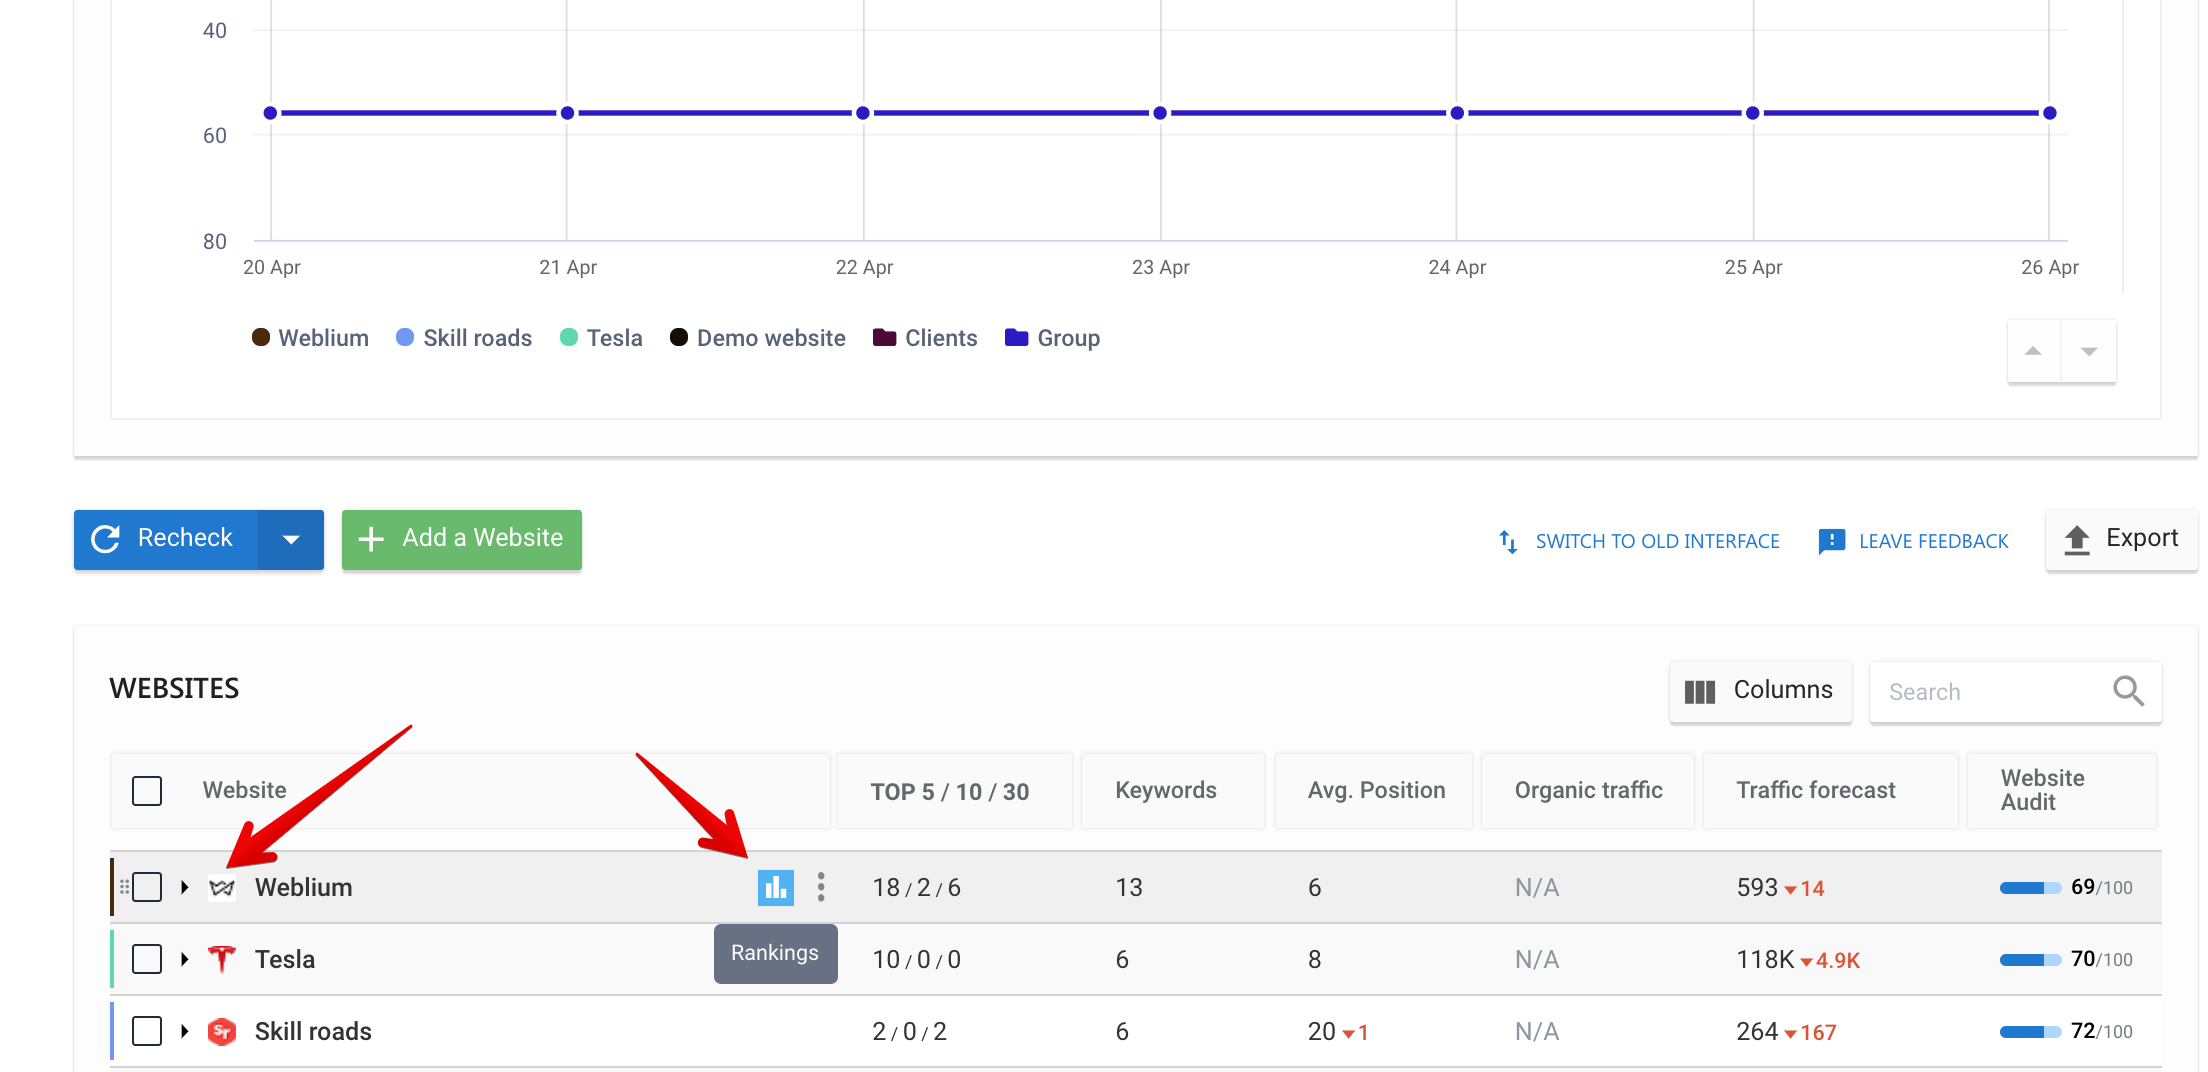Click Skill roads traffic forecast 264
The image size is (2208, 1072).
[x=1757, y=1032]
